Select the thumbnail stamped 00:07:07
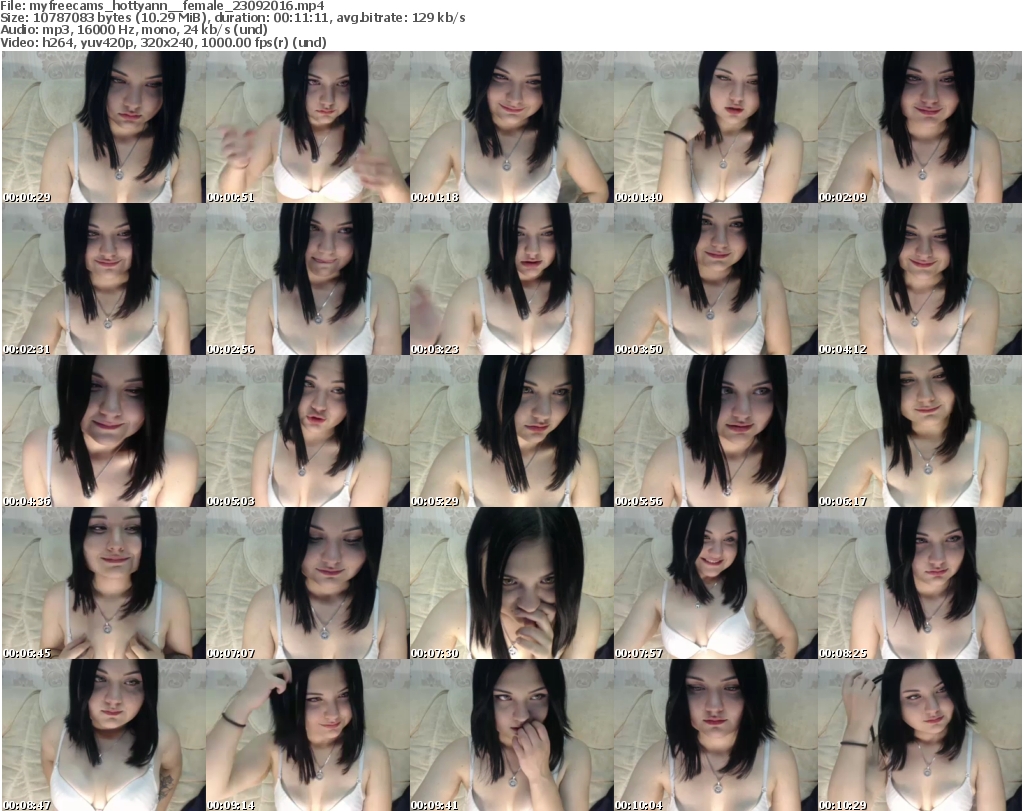 (308, 583)
